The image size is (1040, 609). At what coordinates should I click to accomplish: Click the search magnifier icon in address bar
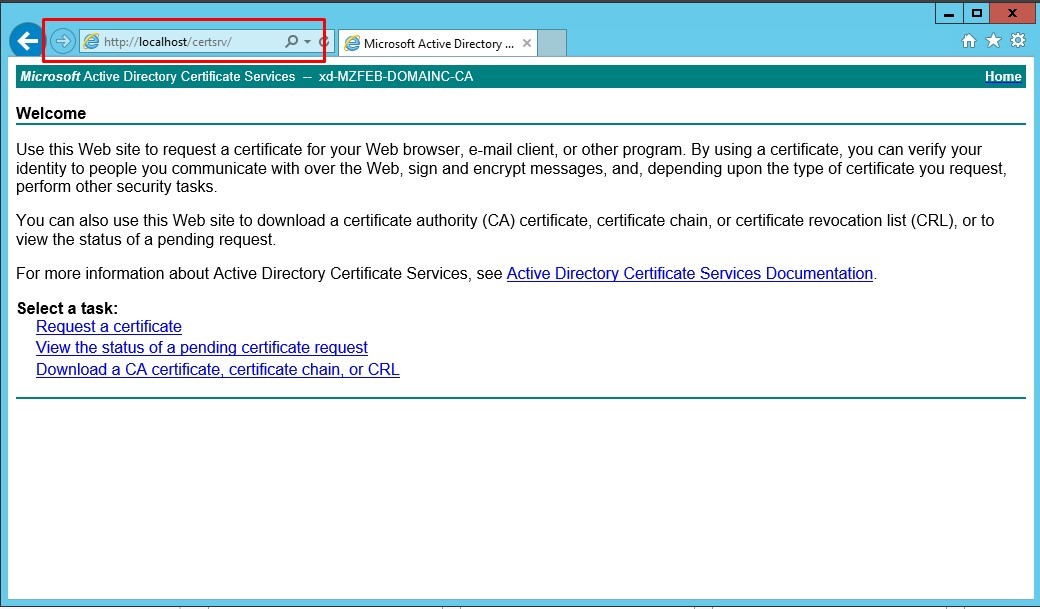(291, 42)
